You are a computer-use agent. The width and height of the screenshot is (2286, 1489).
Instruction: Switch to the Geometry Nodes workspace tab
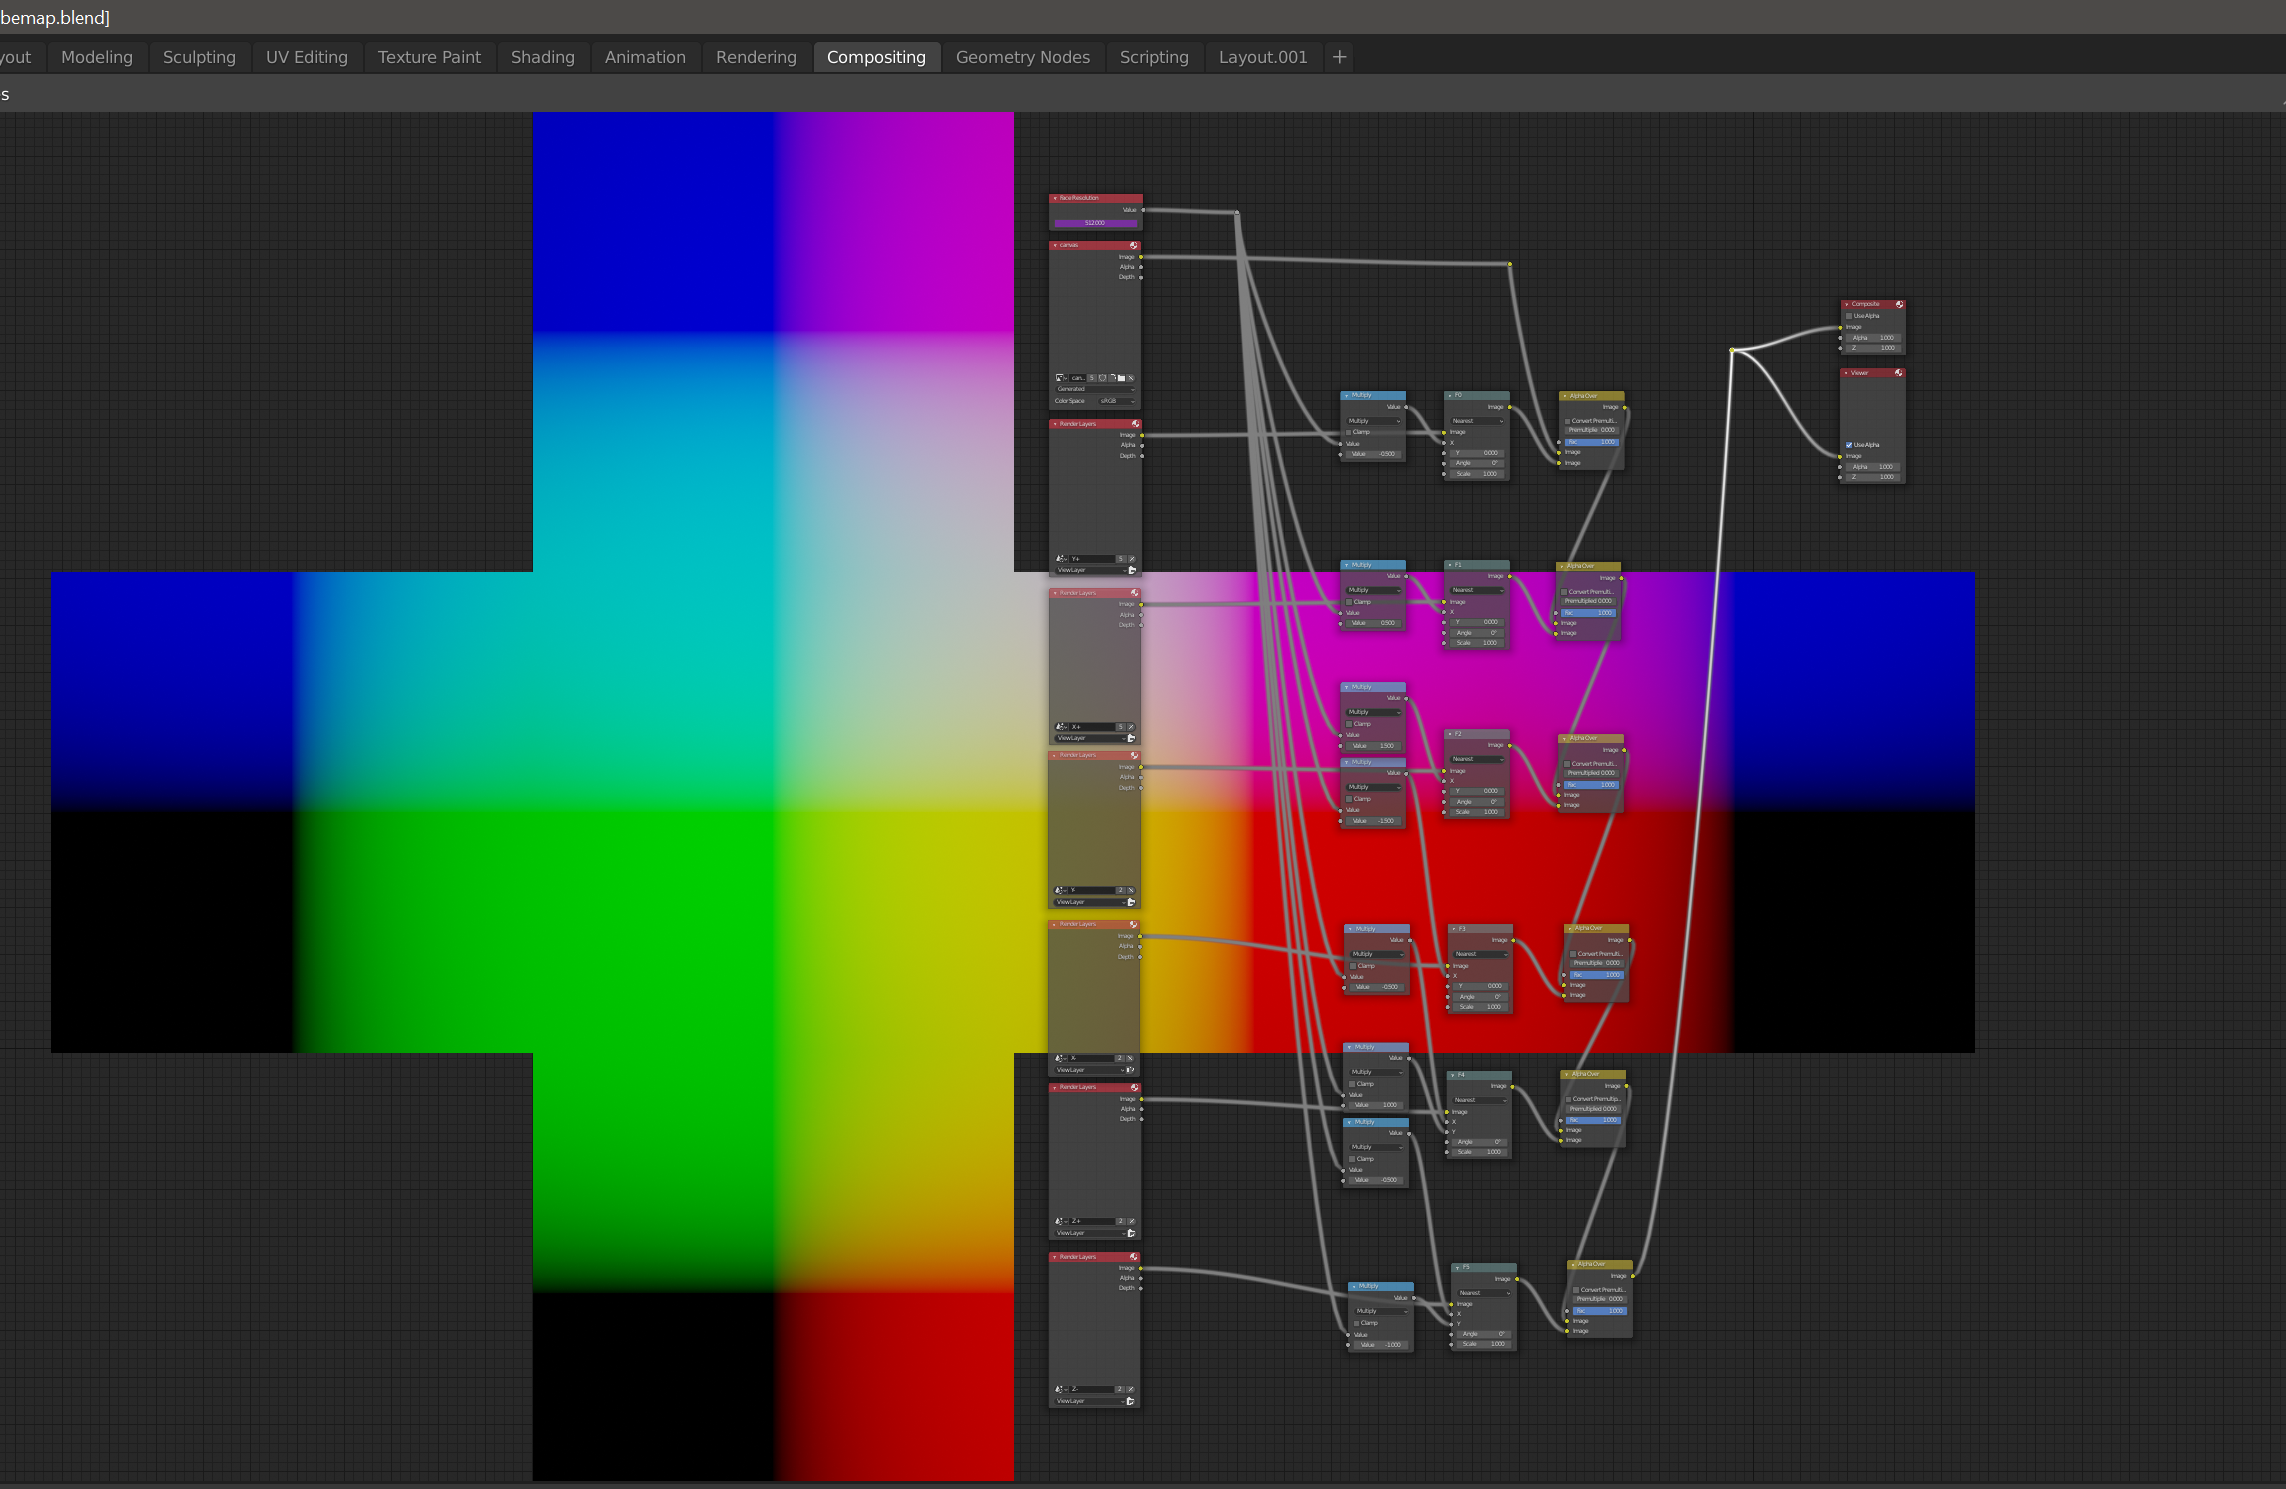1023,57
